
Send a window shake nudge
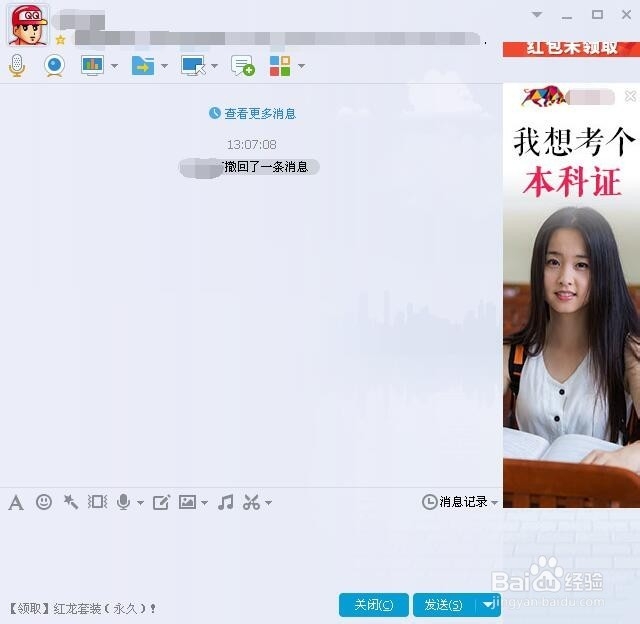point(98,502)
